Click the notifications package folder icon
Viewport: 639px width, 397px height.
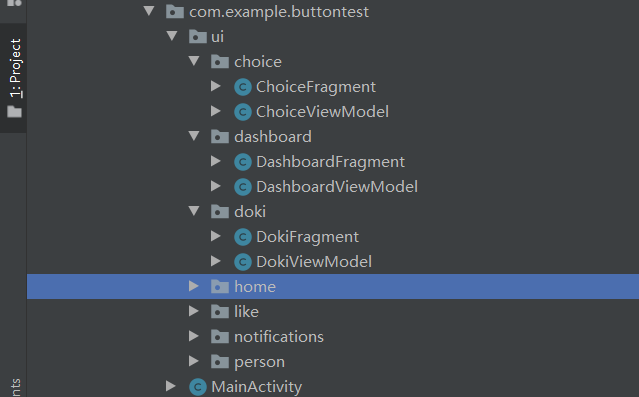(x=220, y=337)
